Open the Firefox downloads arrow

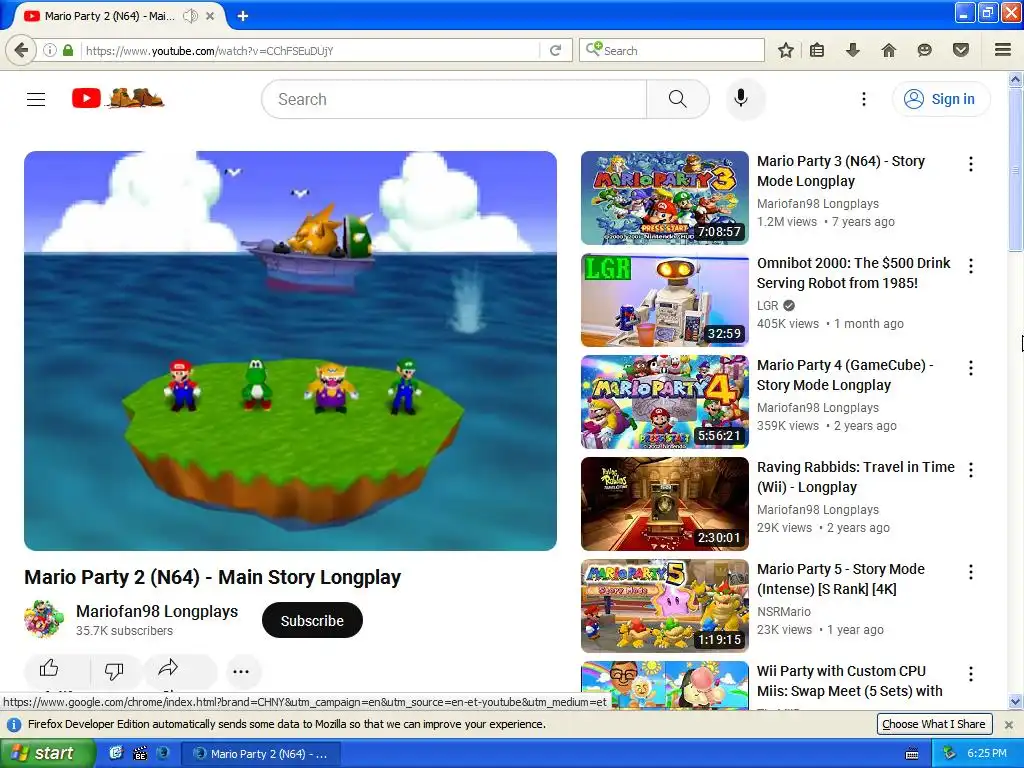[852, 50]
